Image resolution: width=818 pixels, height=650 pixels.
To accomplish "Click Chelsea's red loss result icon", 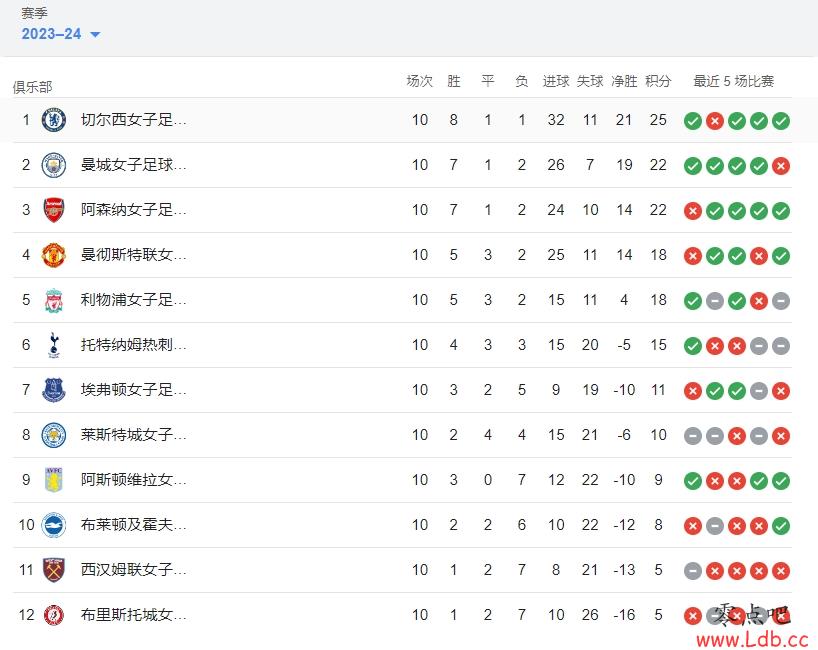I will click(x=715, y=121).
